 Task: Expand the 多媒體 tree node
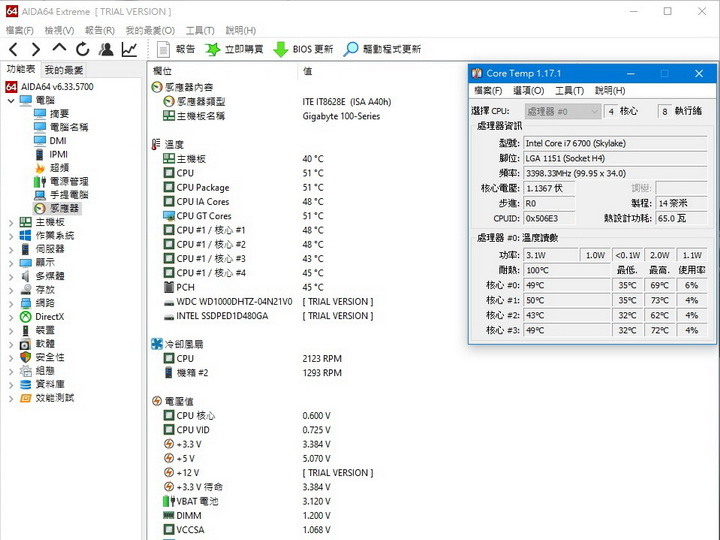(x=11, y=276)
